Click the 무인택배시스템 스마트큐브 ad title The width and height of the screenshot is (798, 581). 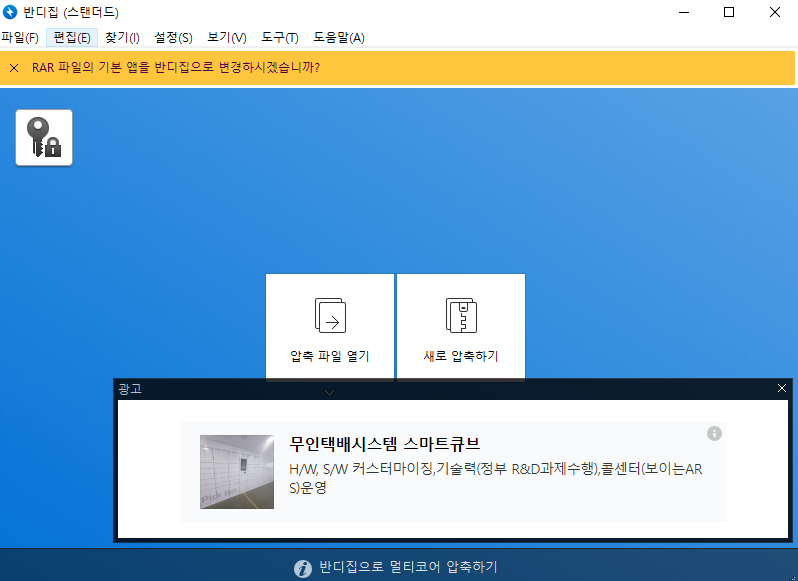tap(384, 444)
